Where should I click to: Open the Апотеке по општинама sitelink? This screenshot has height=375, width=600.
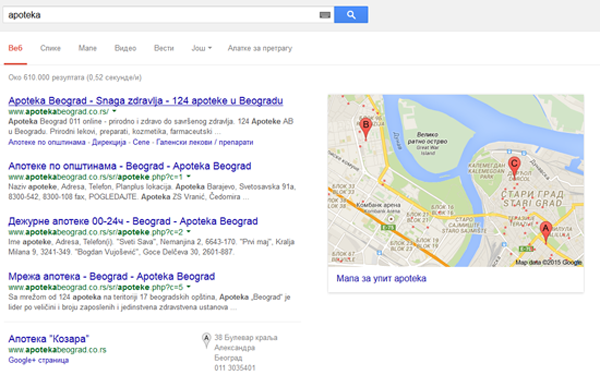tap(47, 142)
